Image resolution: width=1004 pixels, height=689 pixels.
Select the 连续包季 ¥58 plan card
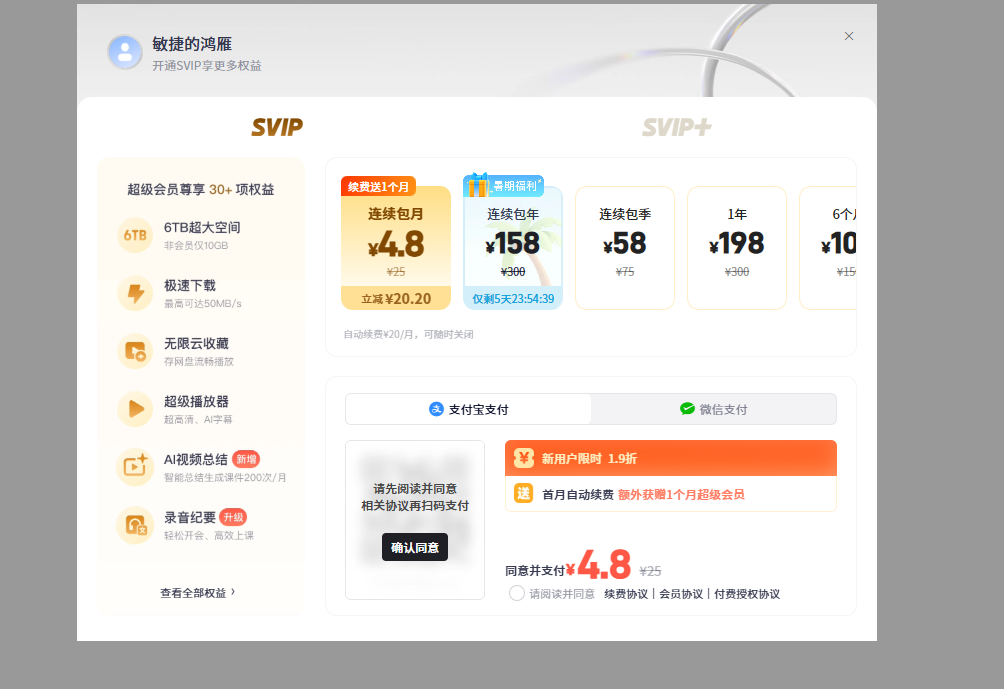[x=625, y=248]
